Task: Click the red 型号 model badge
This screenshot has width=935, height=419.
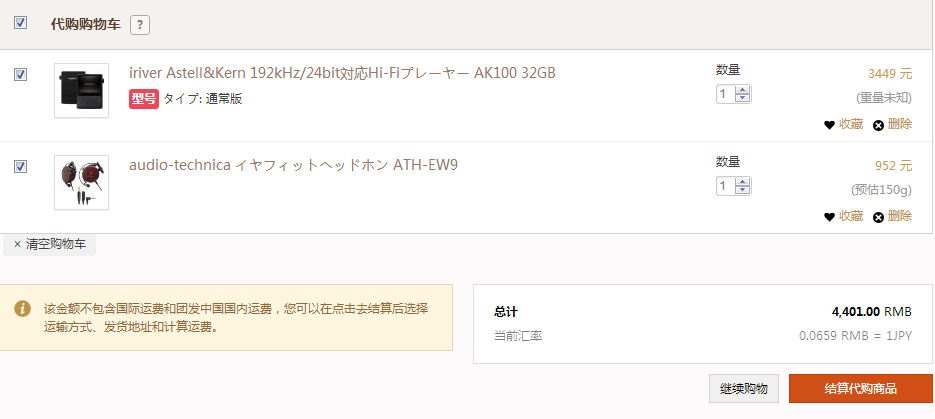Action: click(x=144, y=99)
